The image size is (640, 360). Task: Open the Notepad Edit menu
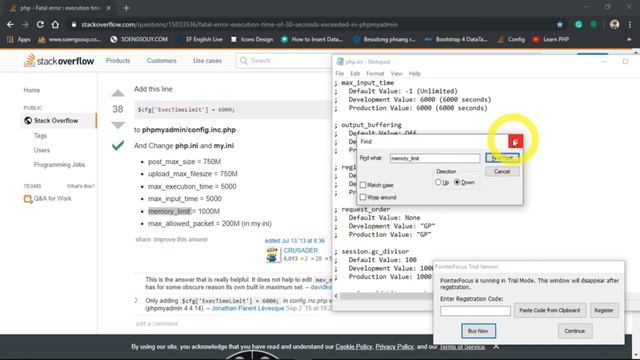point(355,73)
